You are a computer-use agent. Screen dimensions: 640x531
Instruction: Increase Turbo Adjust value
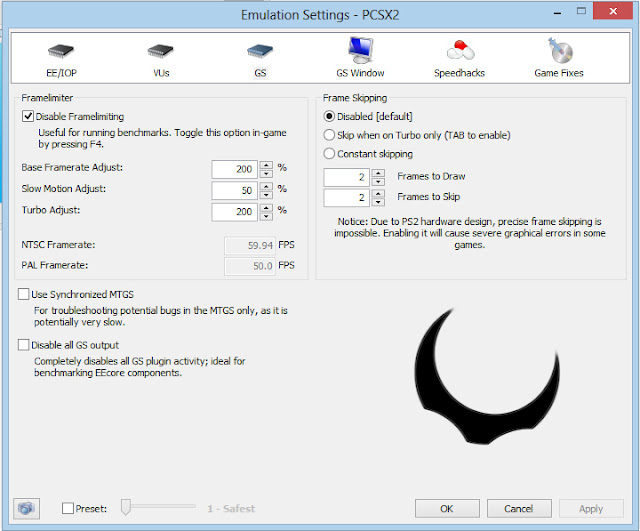(x=266, y=207)
